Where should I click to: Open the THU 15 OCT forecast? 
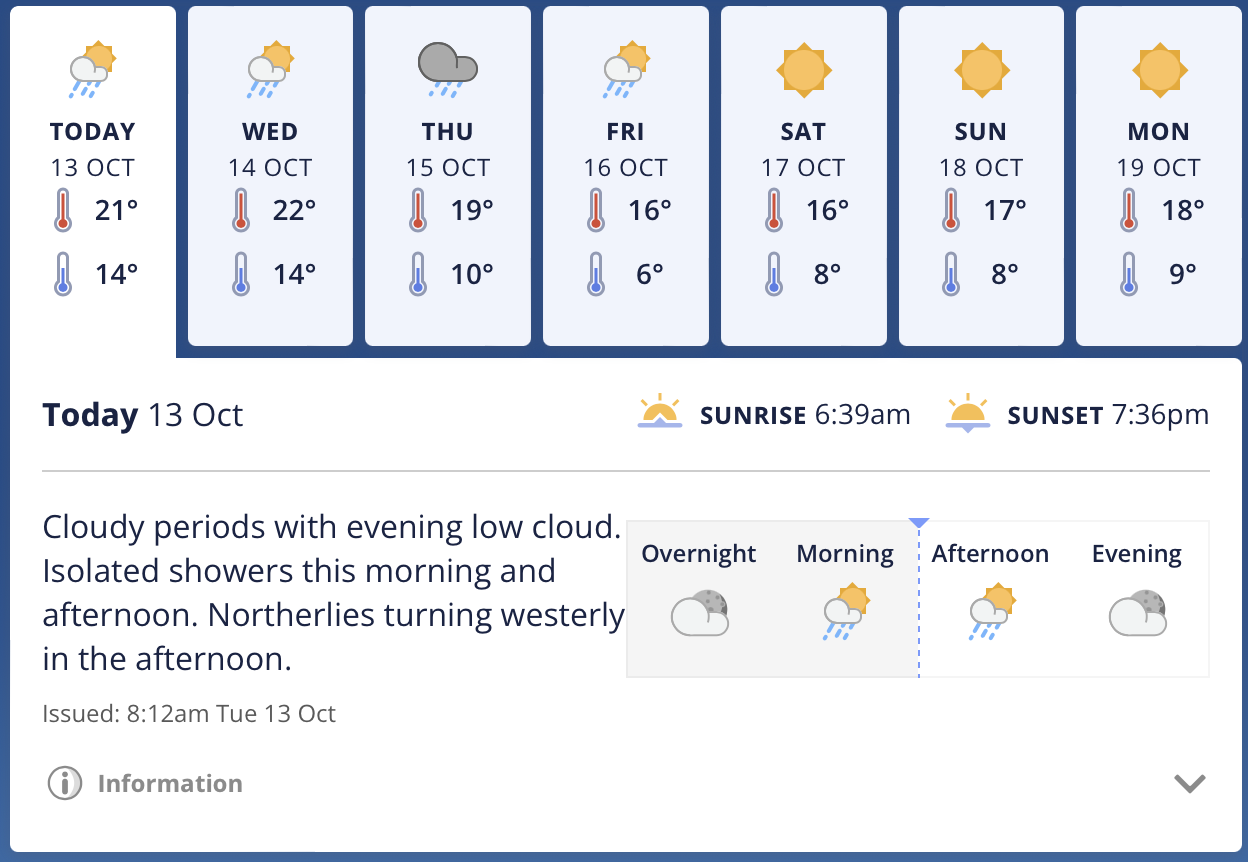[x=448, y=176]
